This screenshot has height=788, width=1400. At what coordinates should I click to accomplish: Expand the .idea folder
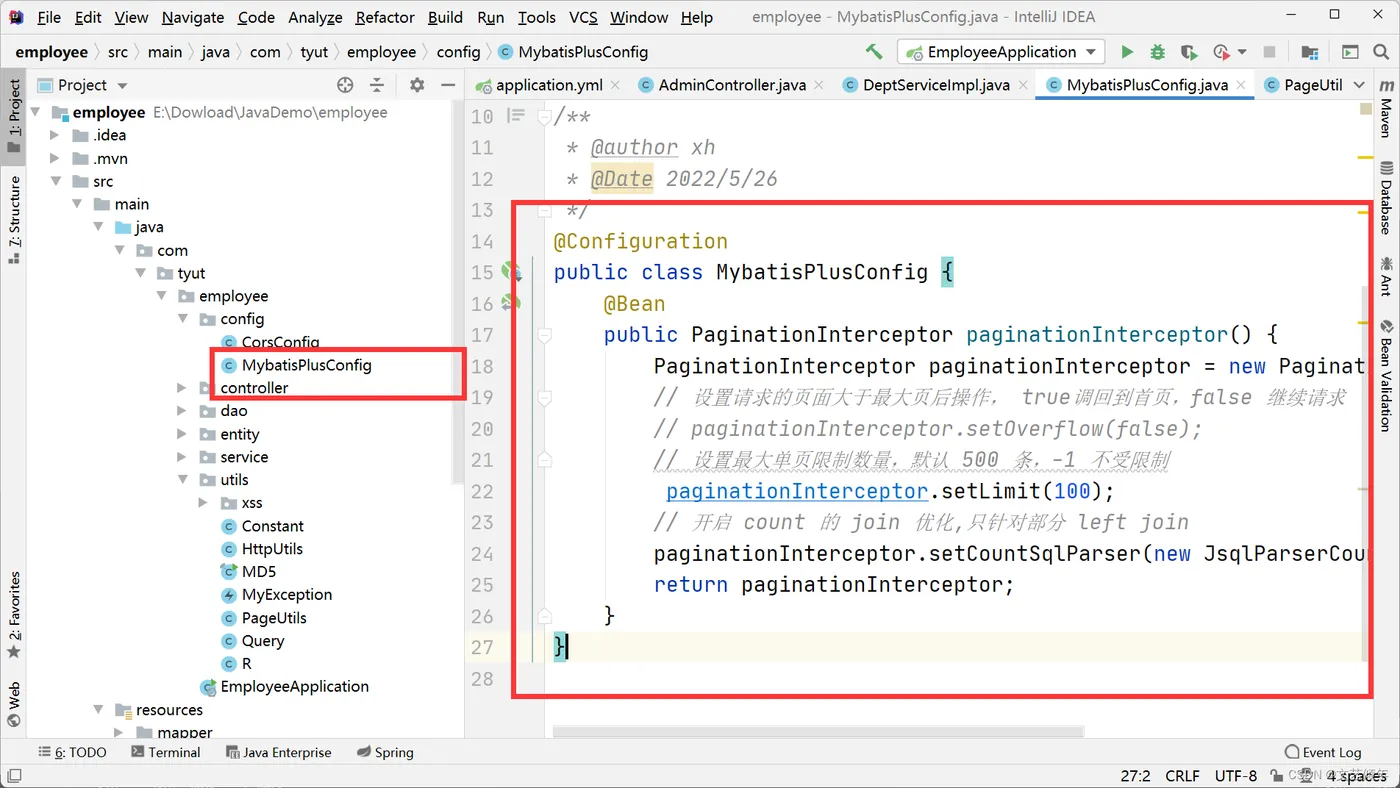[55, 135]
